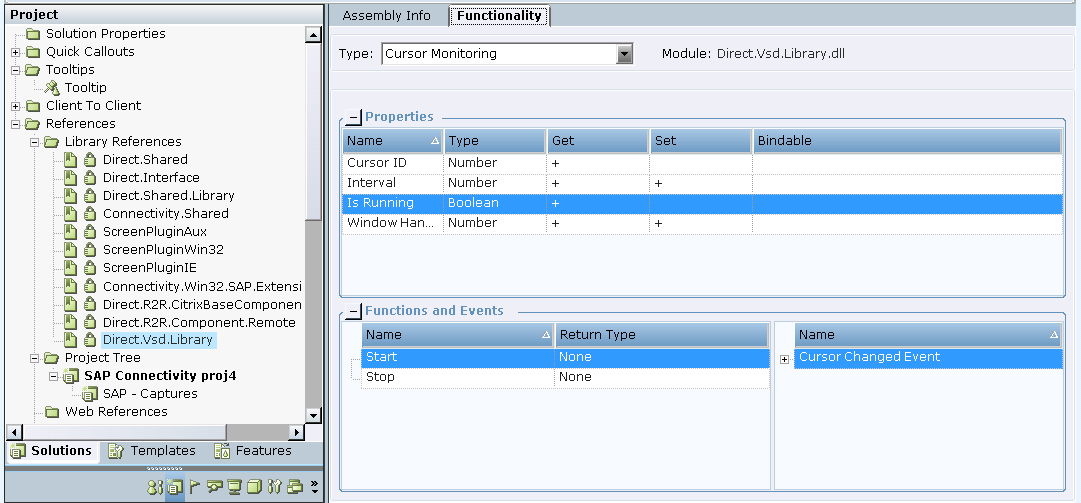Click the horizontal scrollbar left arrow
This screenshot has height=503, width=1081.
pyautogui.click(x=13, y=433)
